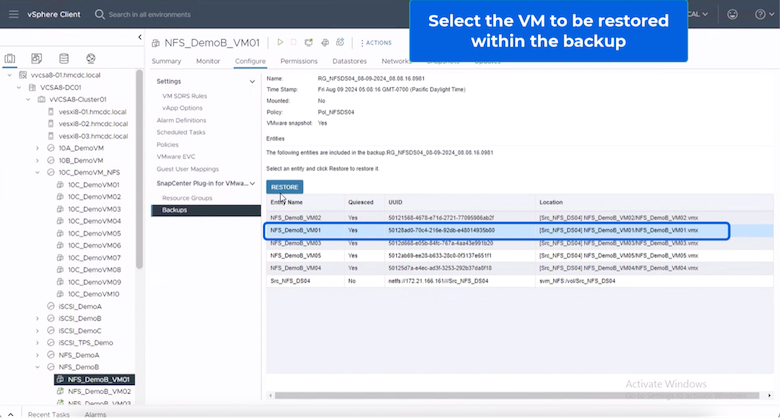The height and width of the screenshot is (420, 780).
Task: Collapse the vVCSA8-Cluster01 node
Action: (x=28, y=100)
